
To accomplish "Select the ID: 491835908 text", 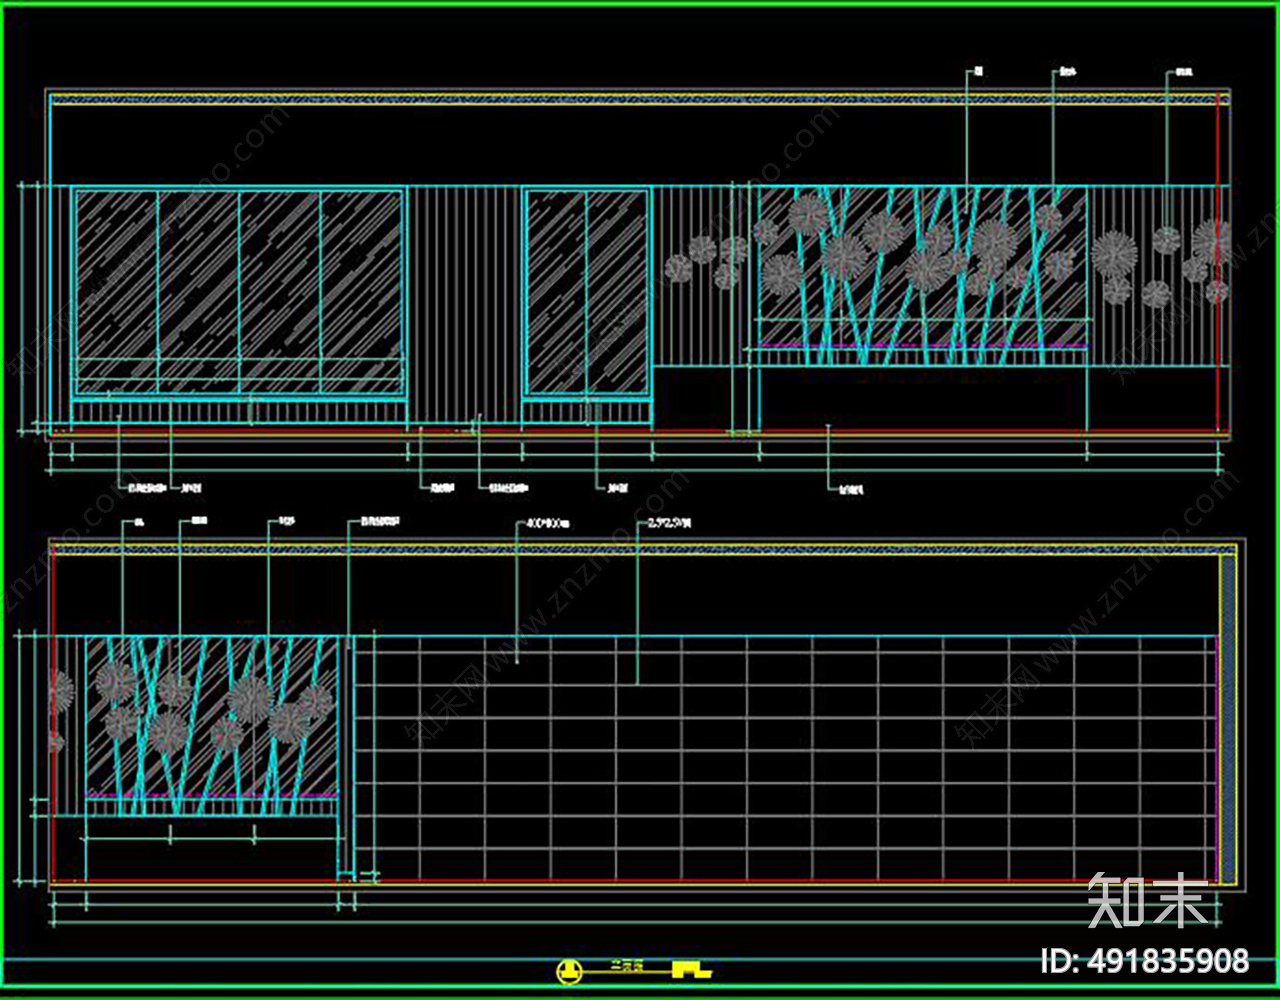I will (x=1145, y=962).
